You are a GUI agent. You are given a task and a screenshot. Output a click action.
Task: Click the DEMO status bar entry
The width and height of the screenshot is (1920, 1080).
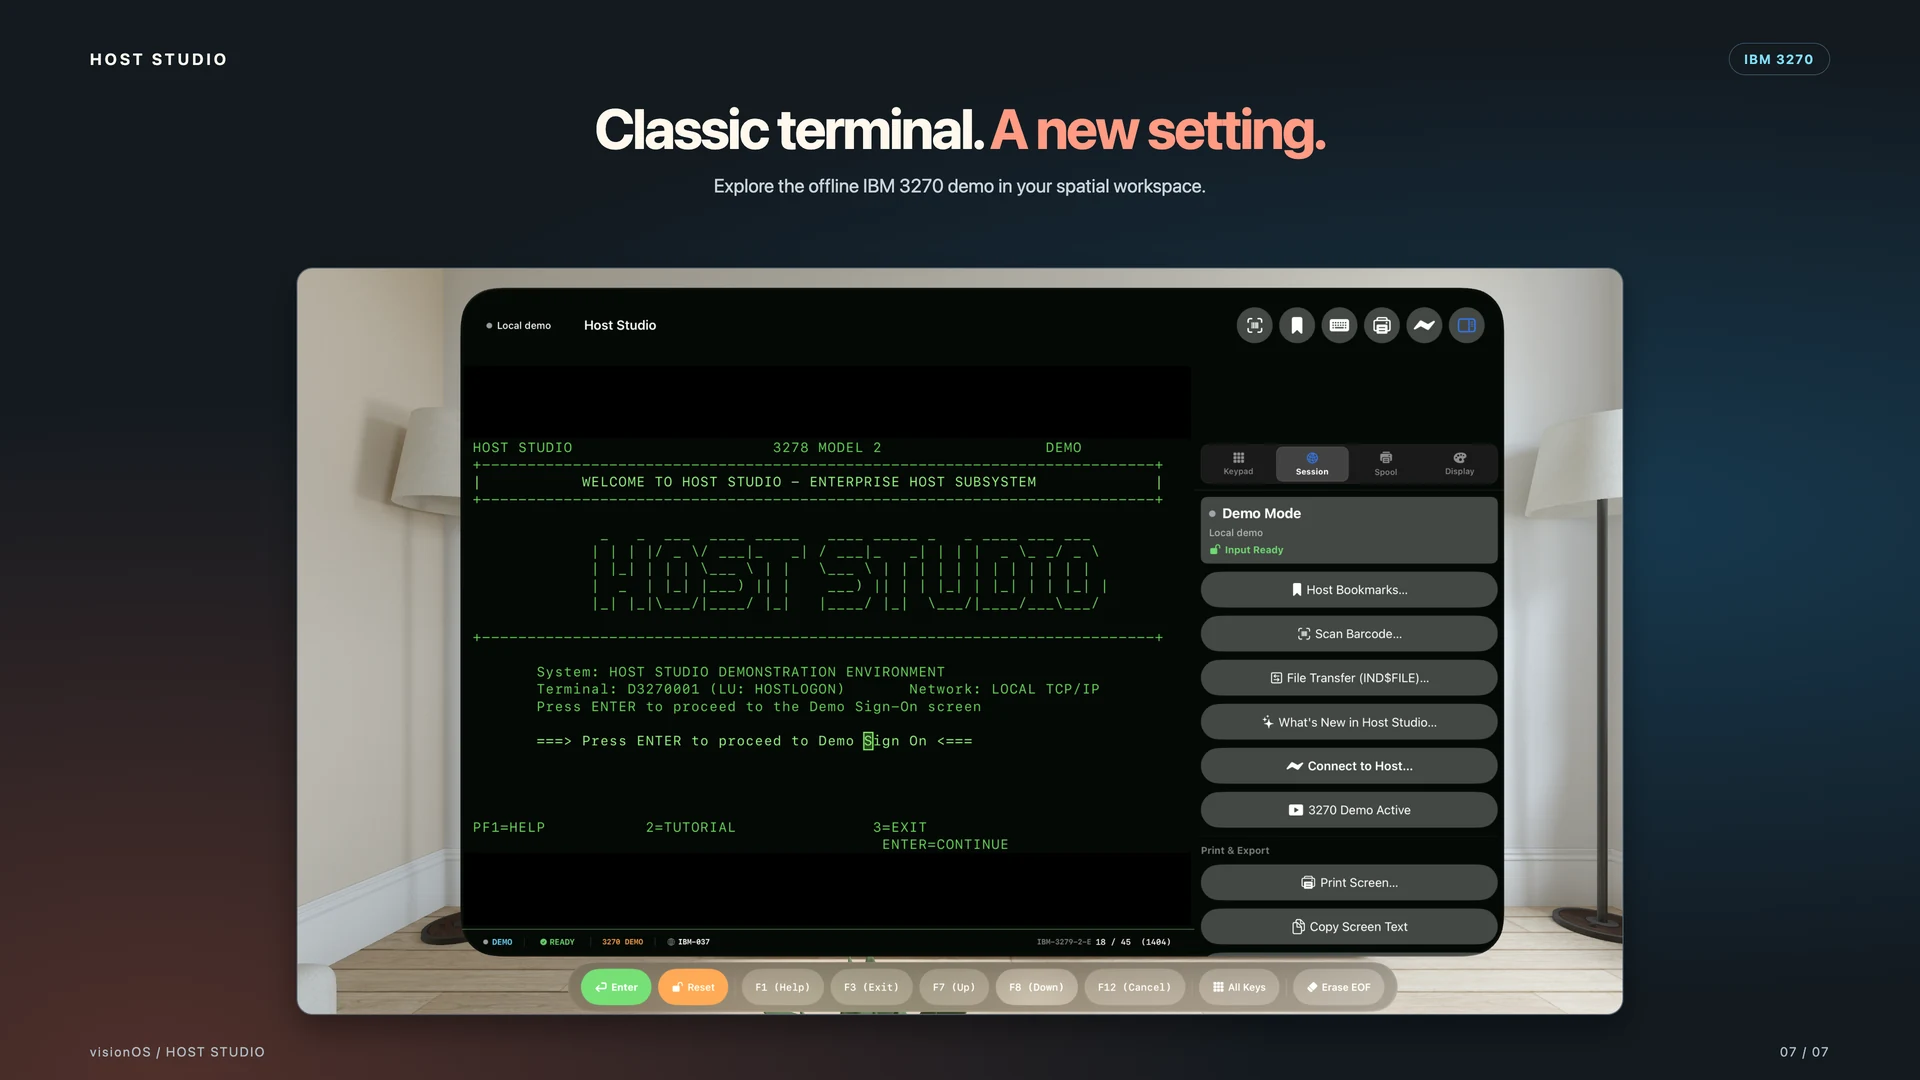click(x=497, y=942)
